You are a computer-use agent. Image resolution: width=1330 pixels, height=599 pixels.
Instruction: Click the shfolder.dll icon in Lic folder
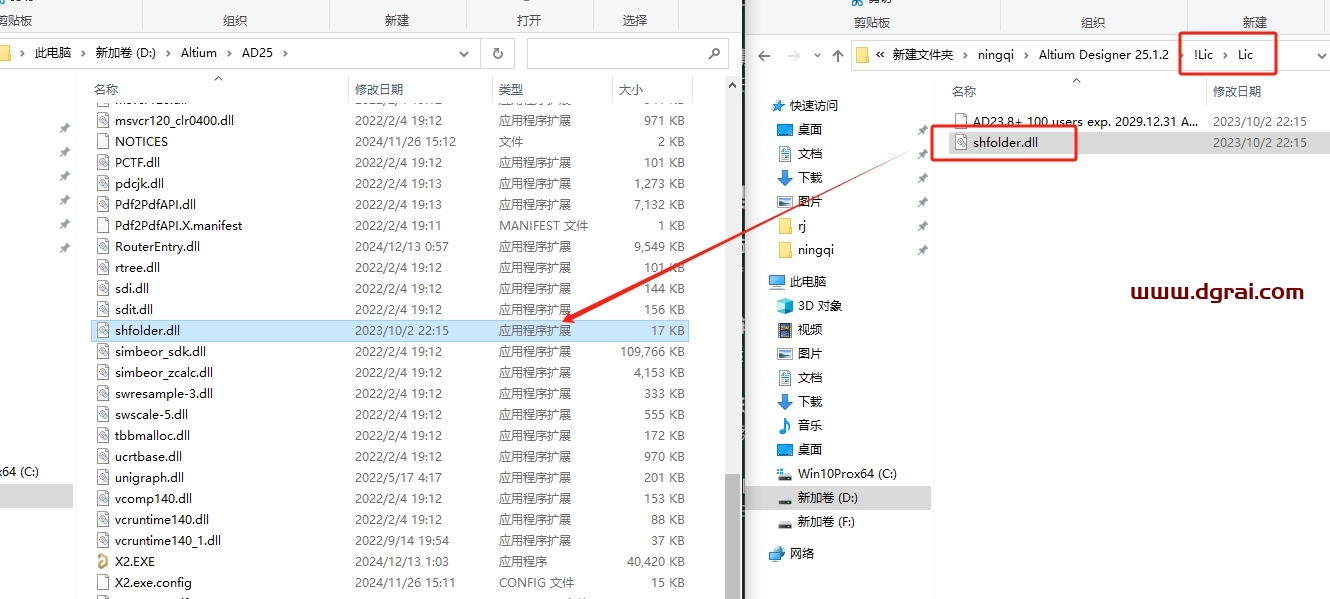pyautogui.click(x=961, y=142)
